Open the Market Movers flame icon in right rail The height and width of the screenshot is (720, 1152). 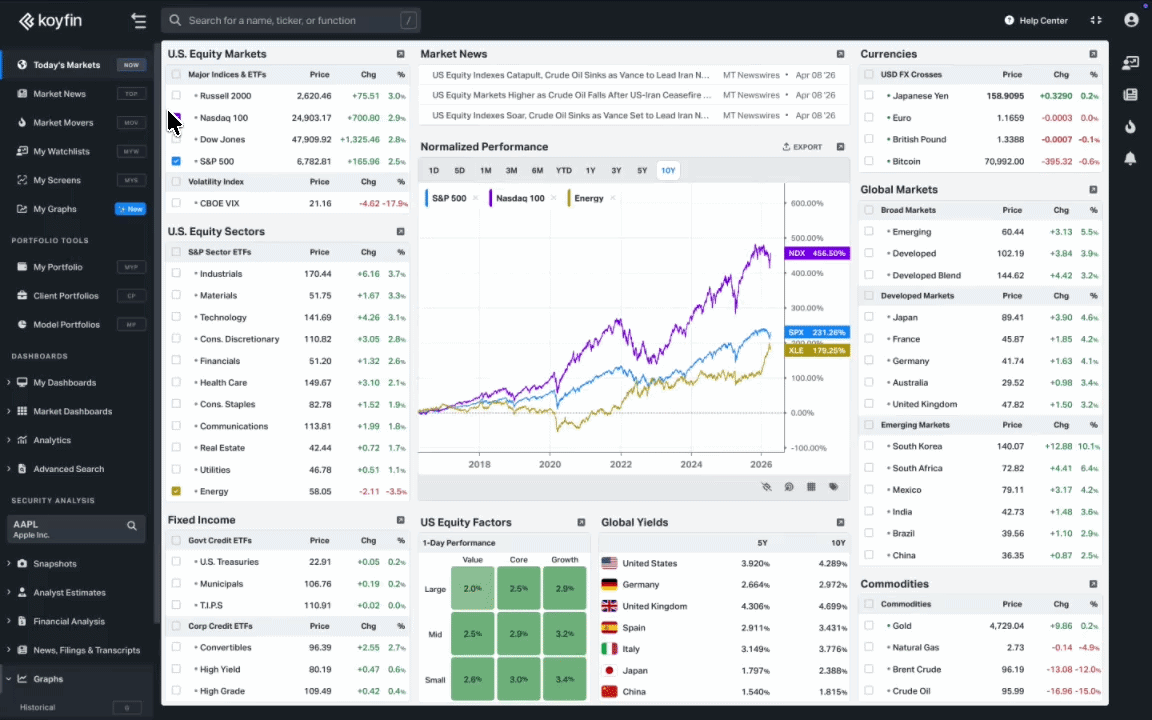[x=1130, y=126]
